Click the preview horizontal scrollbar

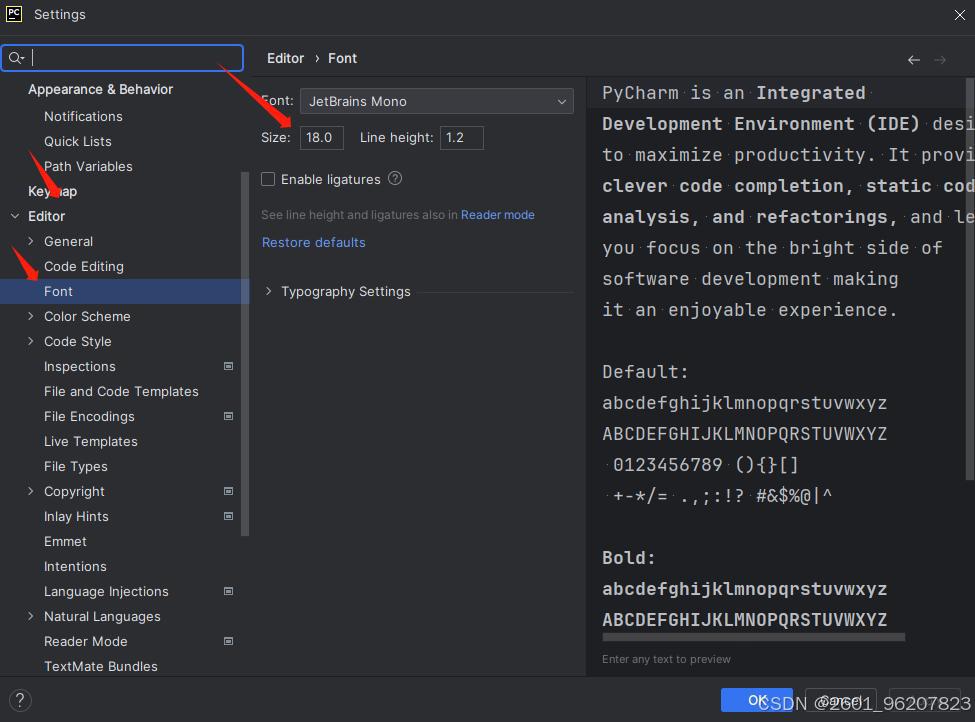click(x=753, y=637)
